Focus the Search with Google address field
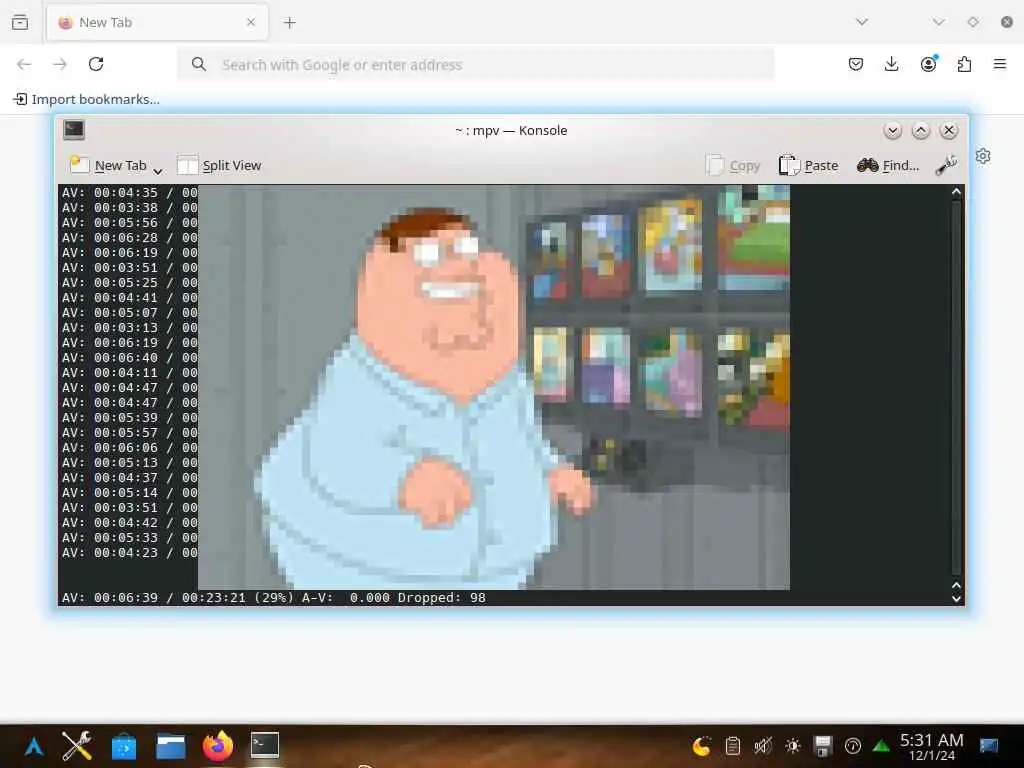The image size is (1024, 768). click(x=476, y=65)
